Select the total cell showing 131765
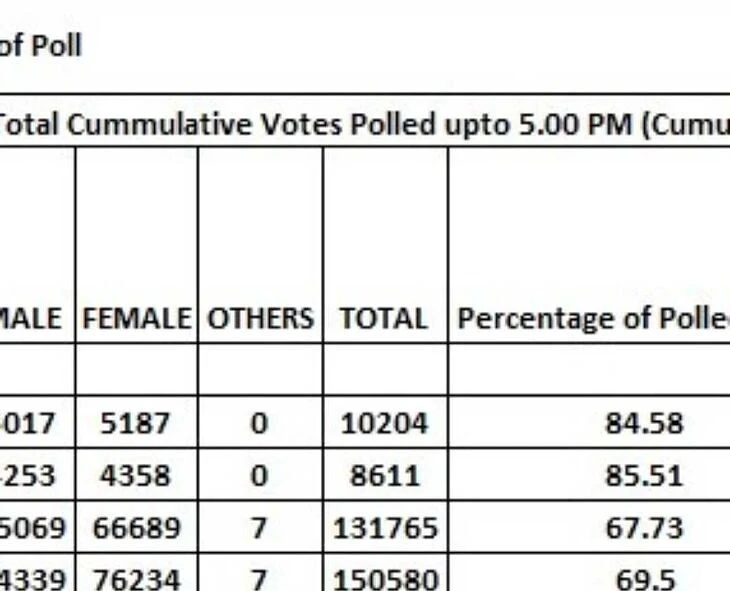Image resolution: width=730 pixels, height=591 pixels. (x=384, y=527)
